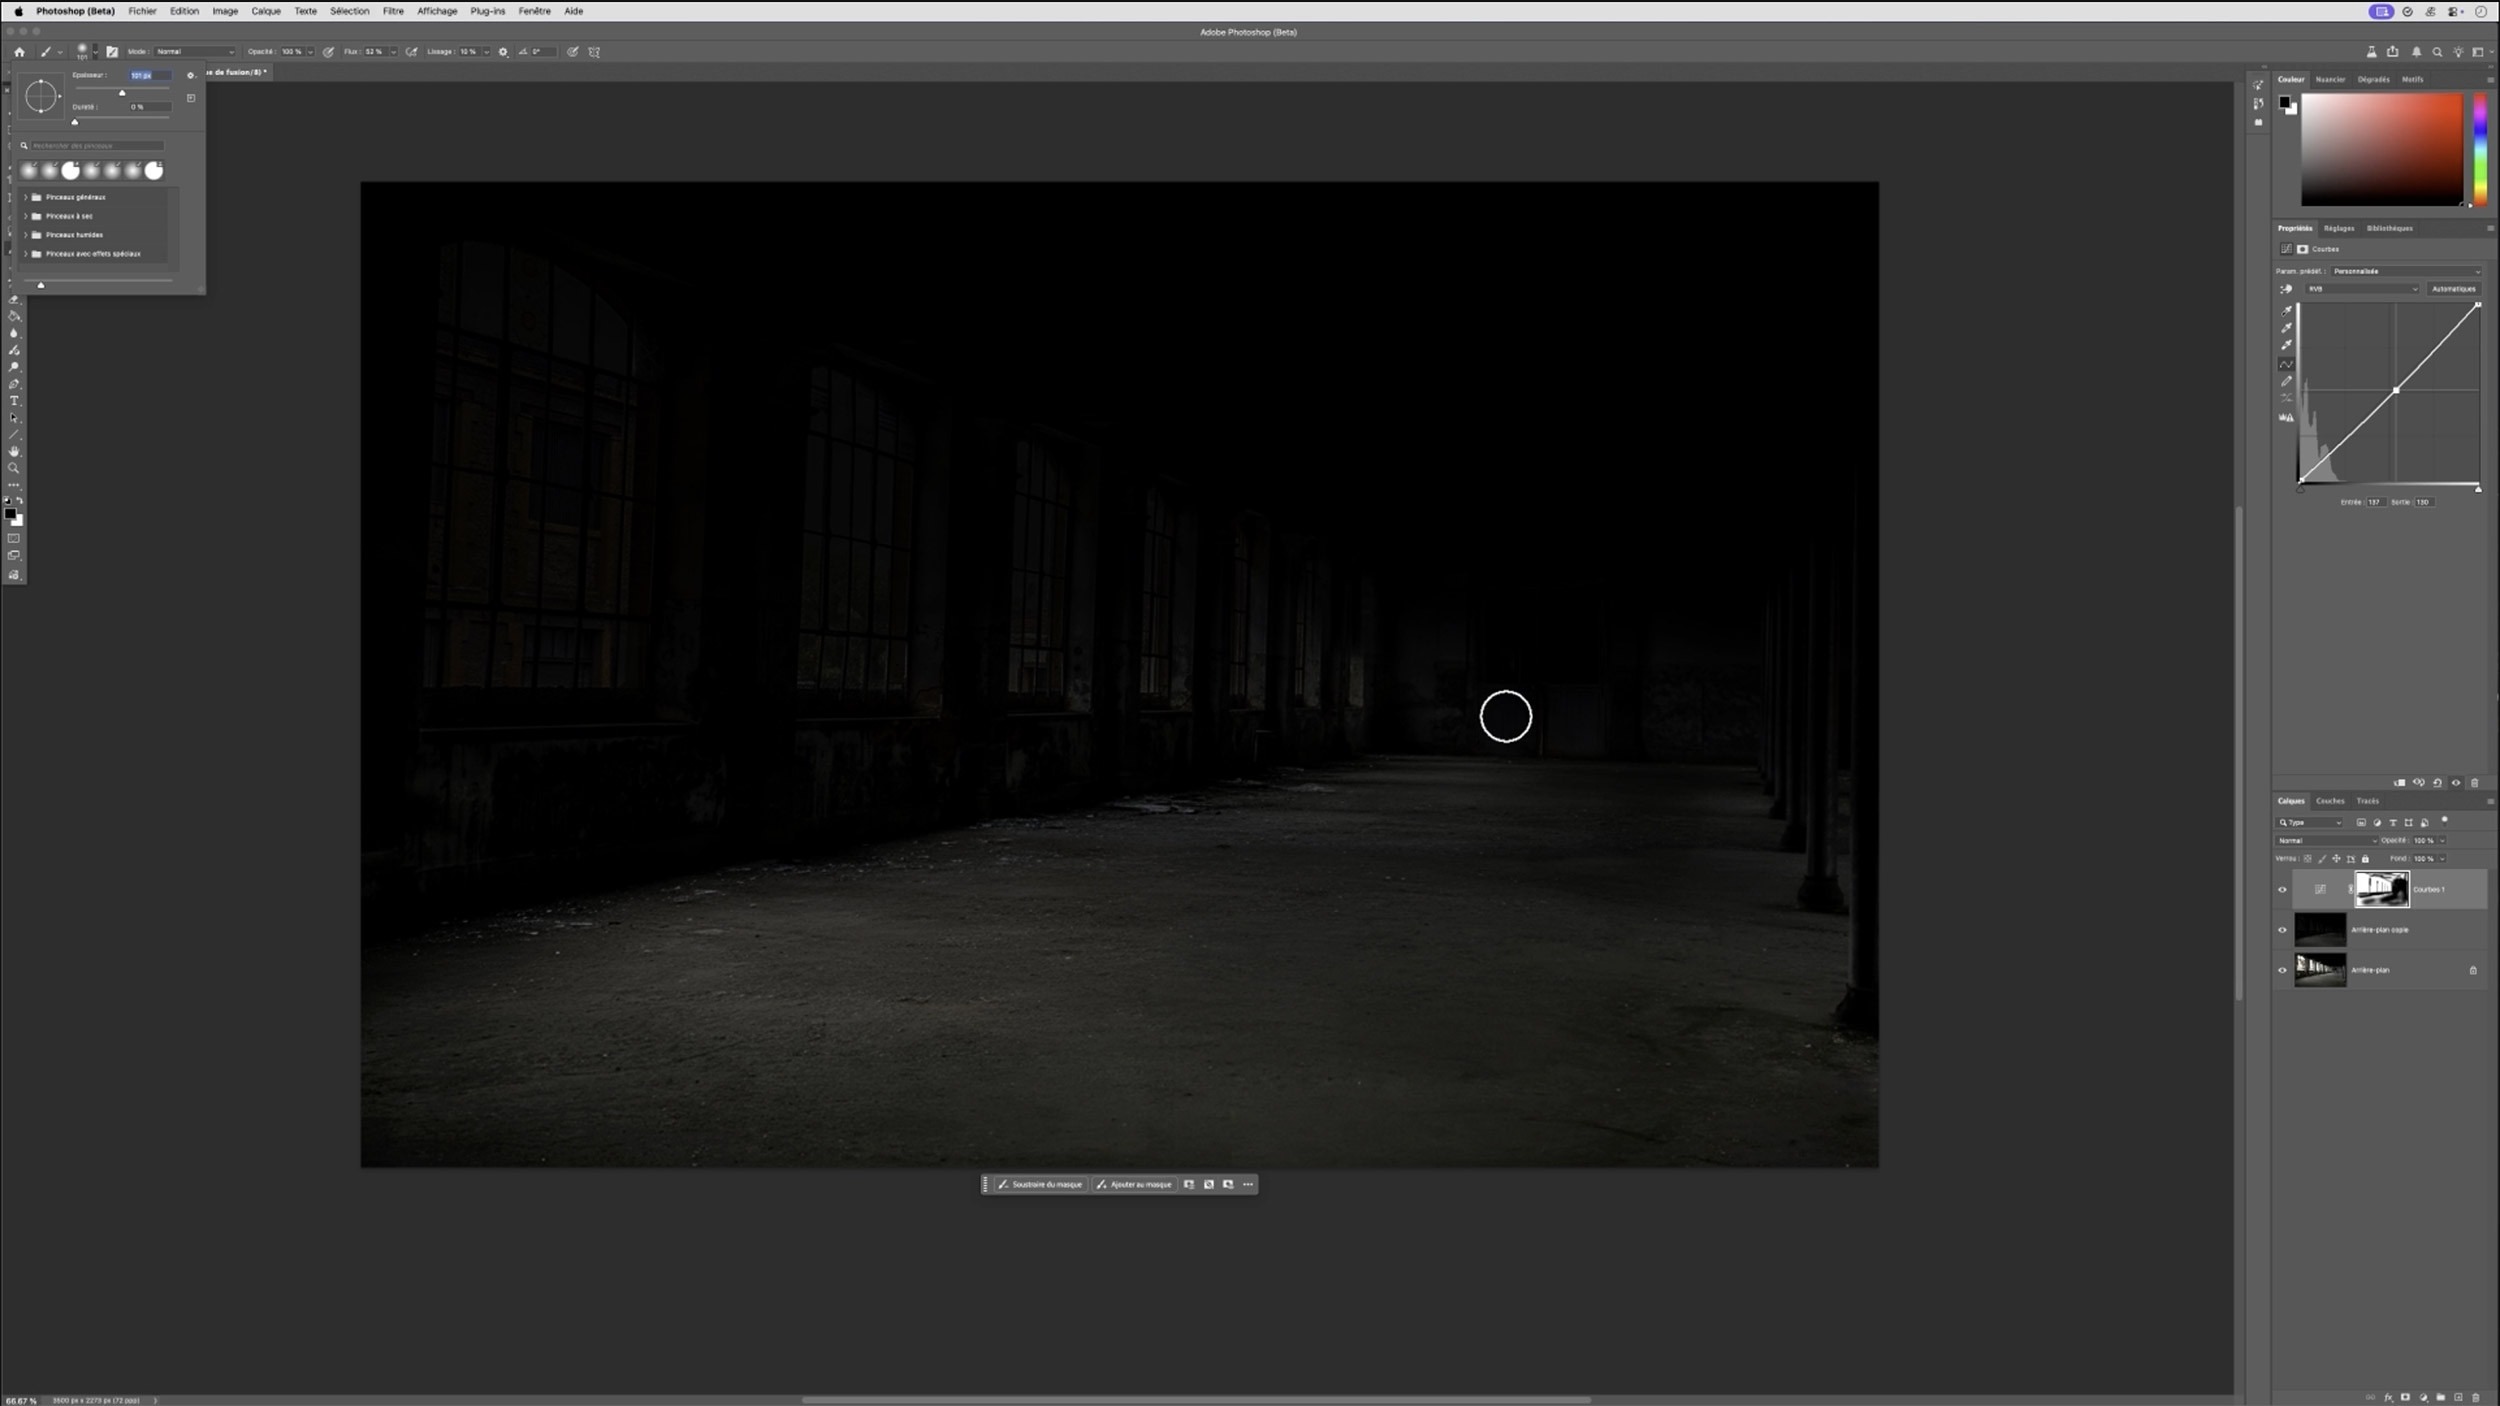The height and width of the screenshot is (1406, 2500).
Task: Click the smoothing options gear icon
Action: (x=503, y=52)
